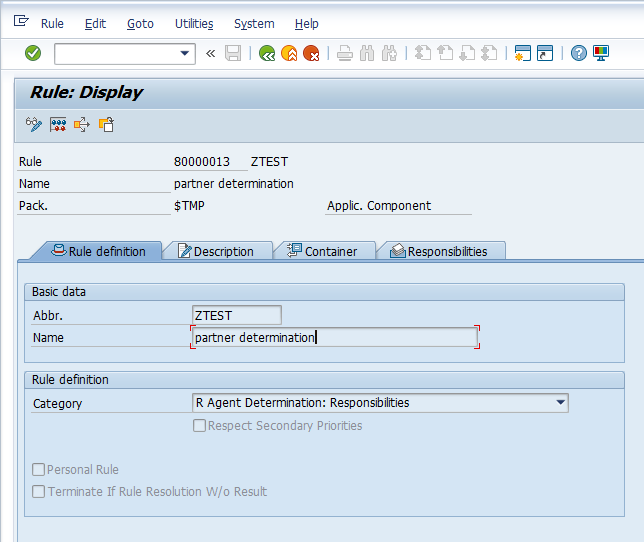Click the header name 'partner determination'
644x542 pixels.
(x=234, y=184)
